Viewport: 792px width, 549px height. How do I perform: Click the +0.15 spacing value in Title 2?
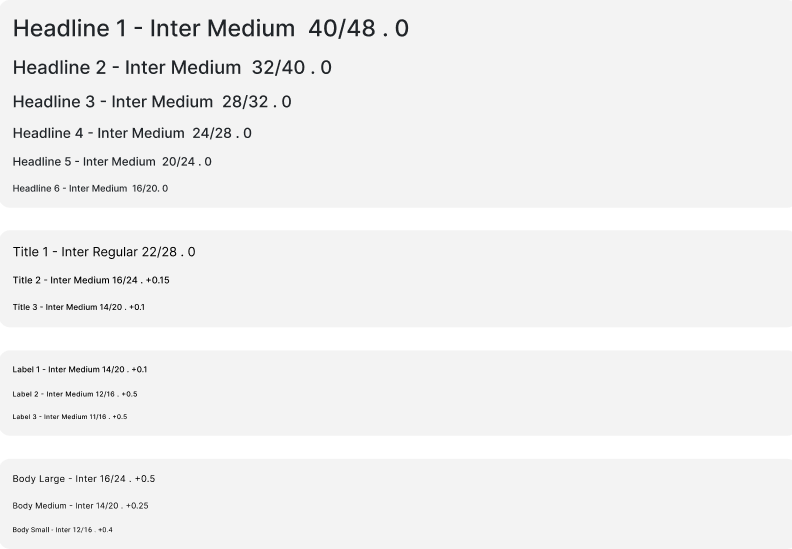click(158, 280)
